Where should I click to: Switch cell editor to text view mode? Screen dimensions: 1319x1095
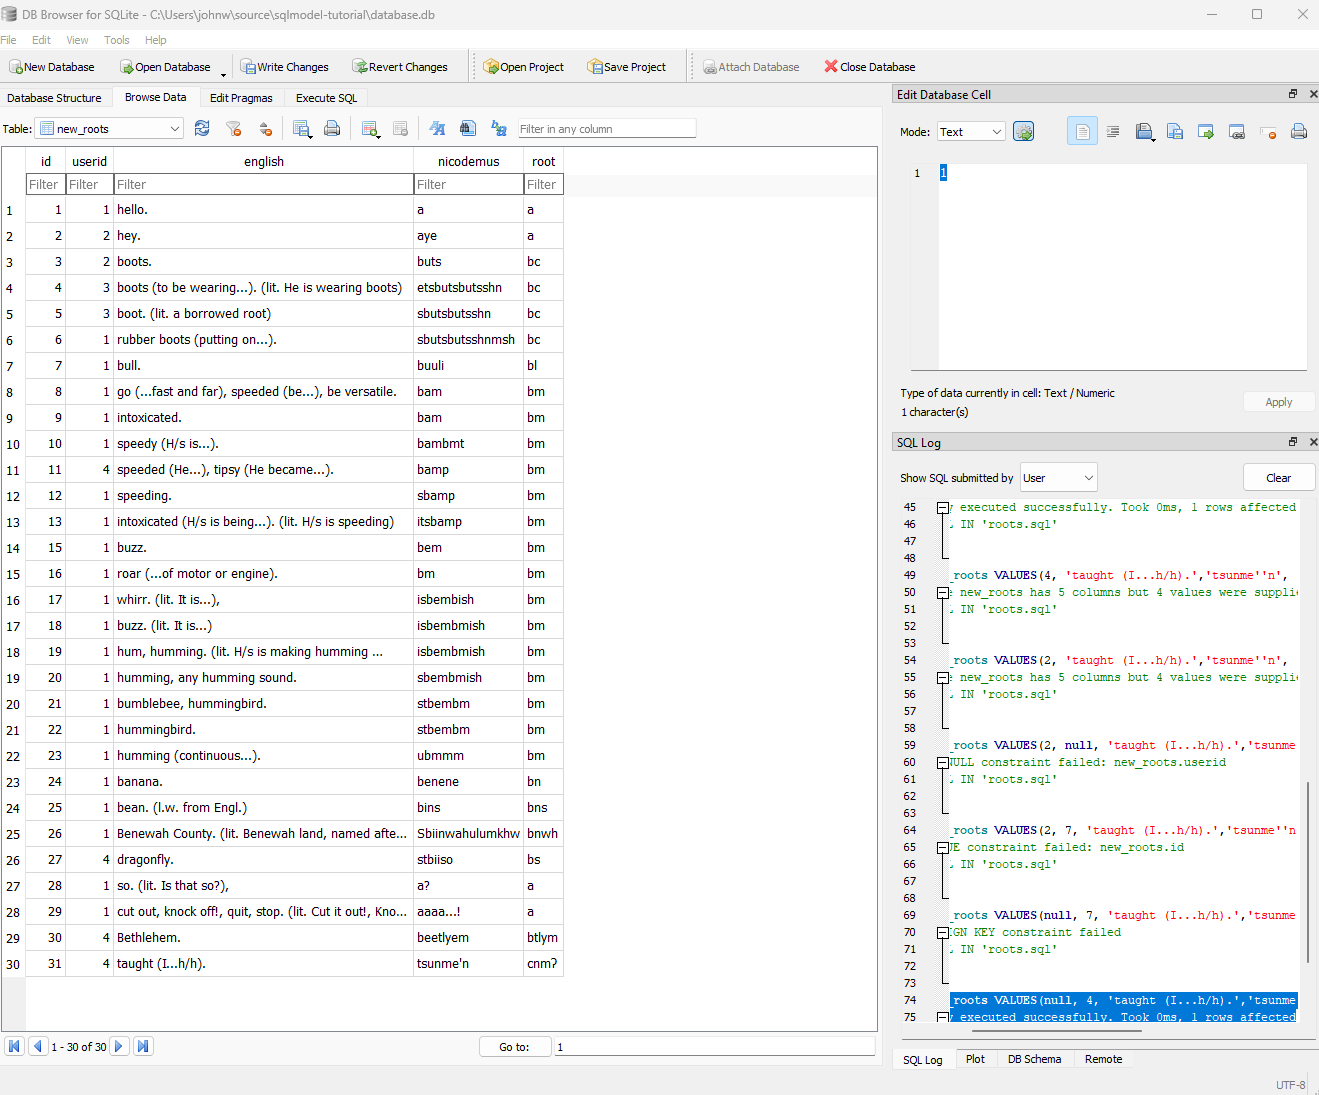click(x=1082, y=131)
